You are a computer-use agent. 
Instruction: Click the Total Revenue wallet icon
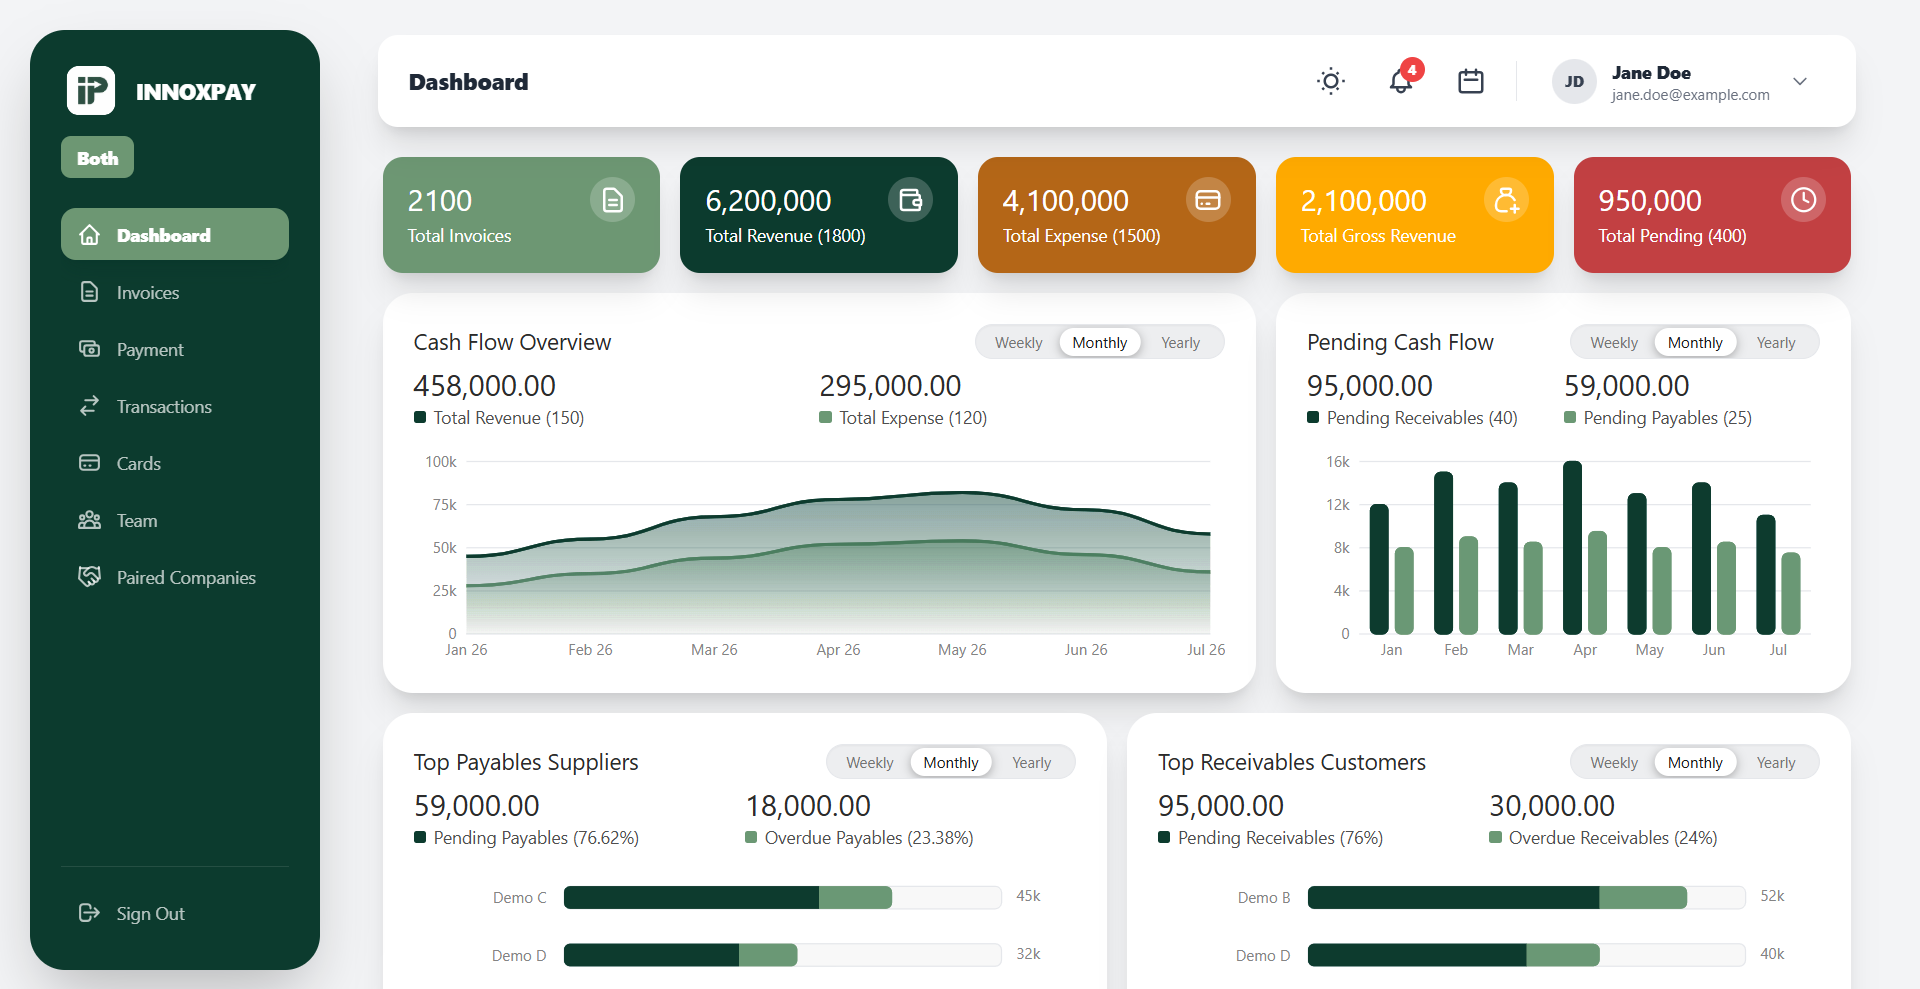click(910, 200)
